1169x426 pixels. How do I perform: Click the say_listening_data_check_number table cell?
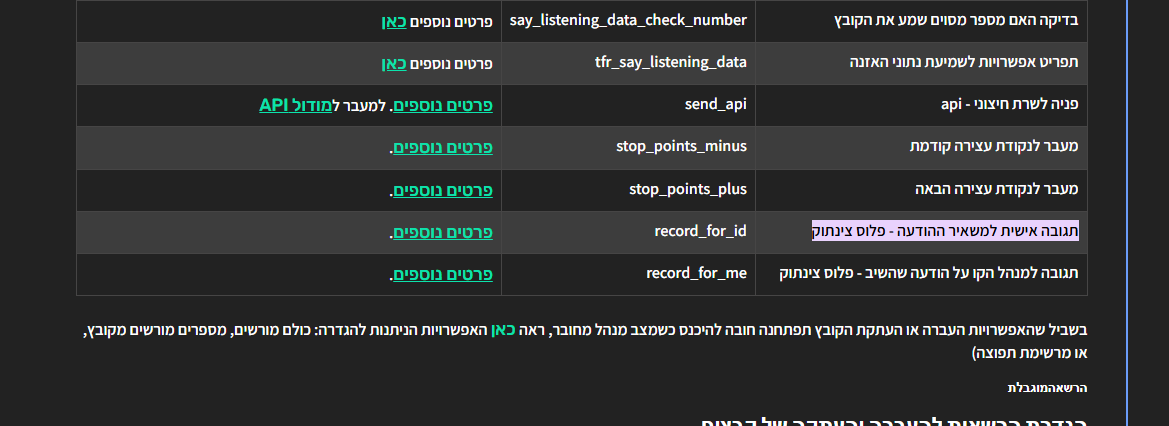(628, 21)
